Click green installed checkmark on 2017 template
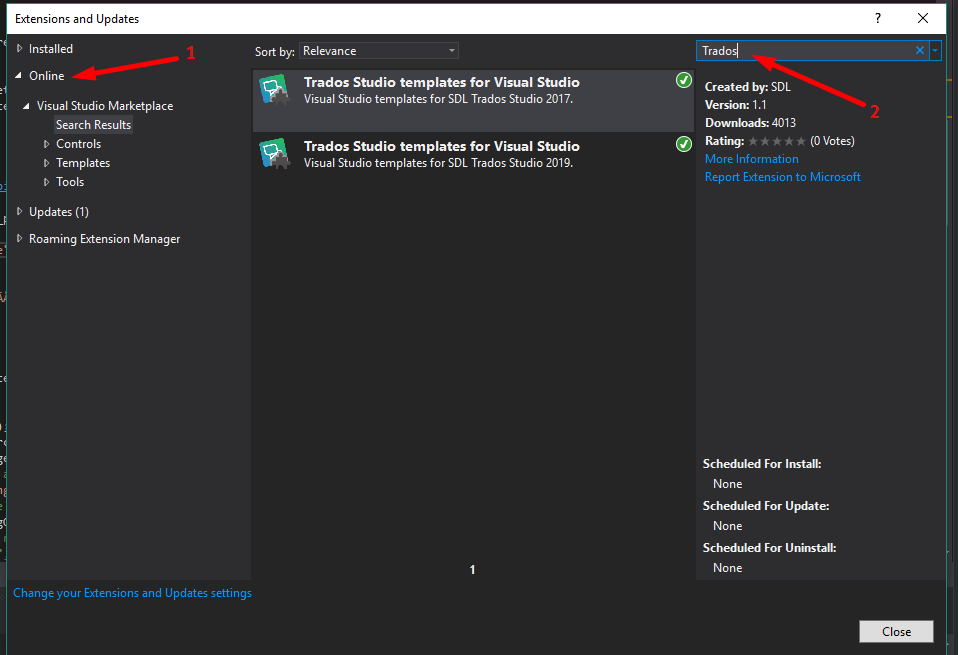Image resolution: width=958 pixels, height=655 pixels. 684,81
